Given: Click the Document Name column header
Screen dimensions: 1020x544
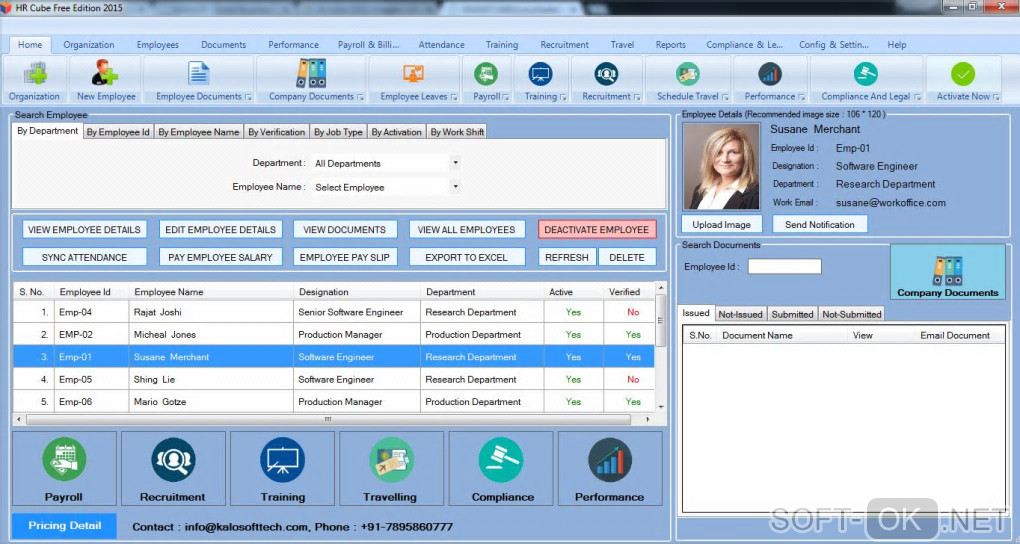Looking at the screenshot, I should pos(783,335).
